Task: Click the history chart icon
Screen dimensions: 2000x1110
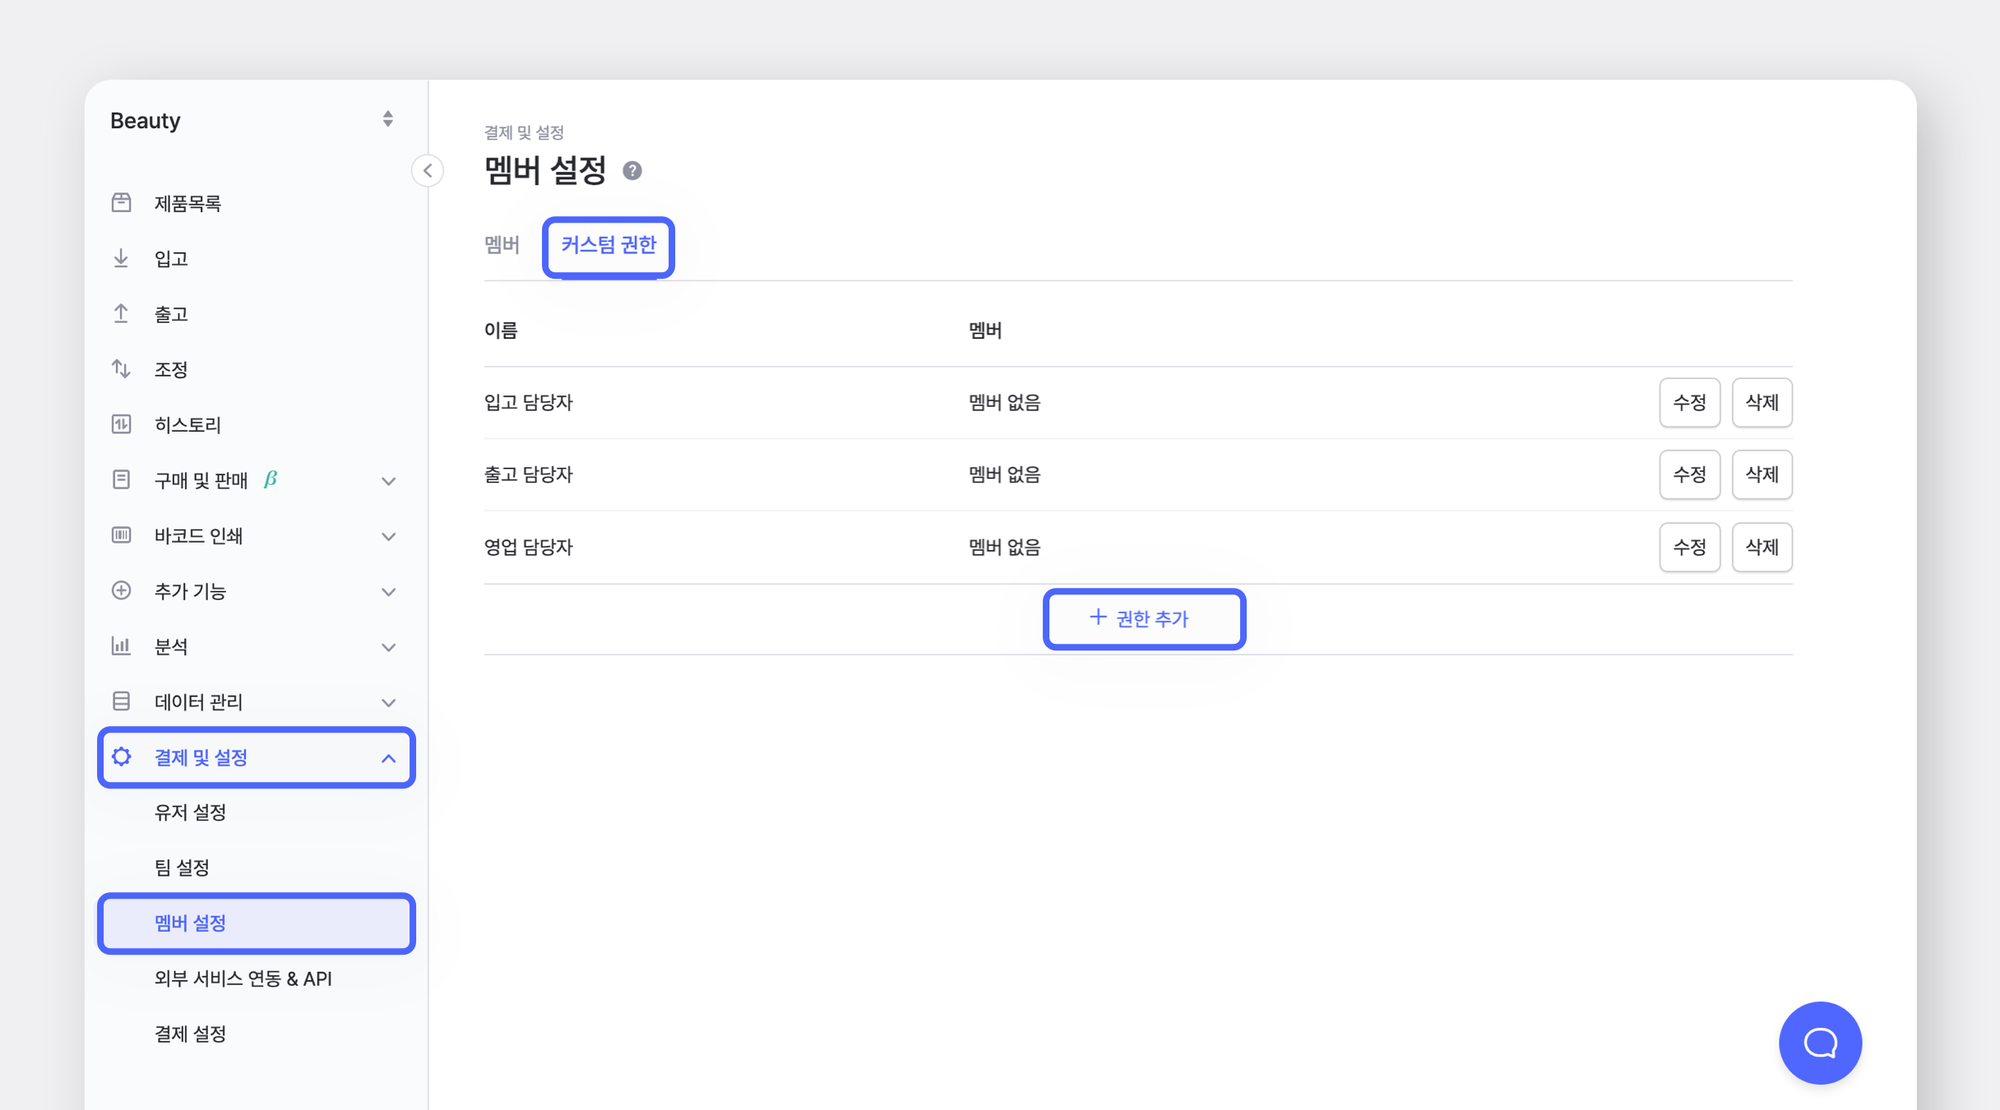Action: click(x=121, y=424)
